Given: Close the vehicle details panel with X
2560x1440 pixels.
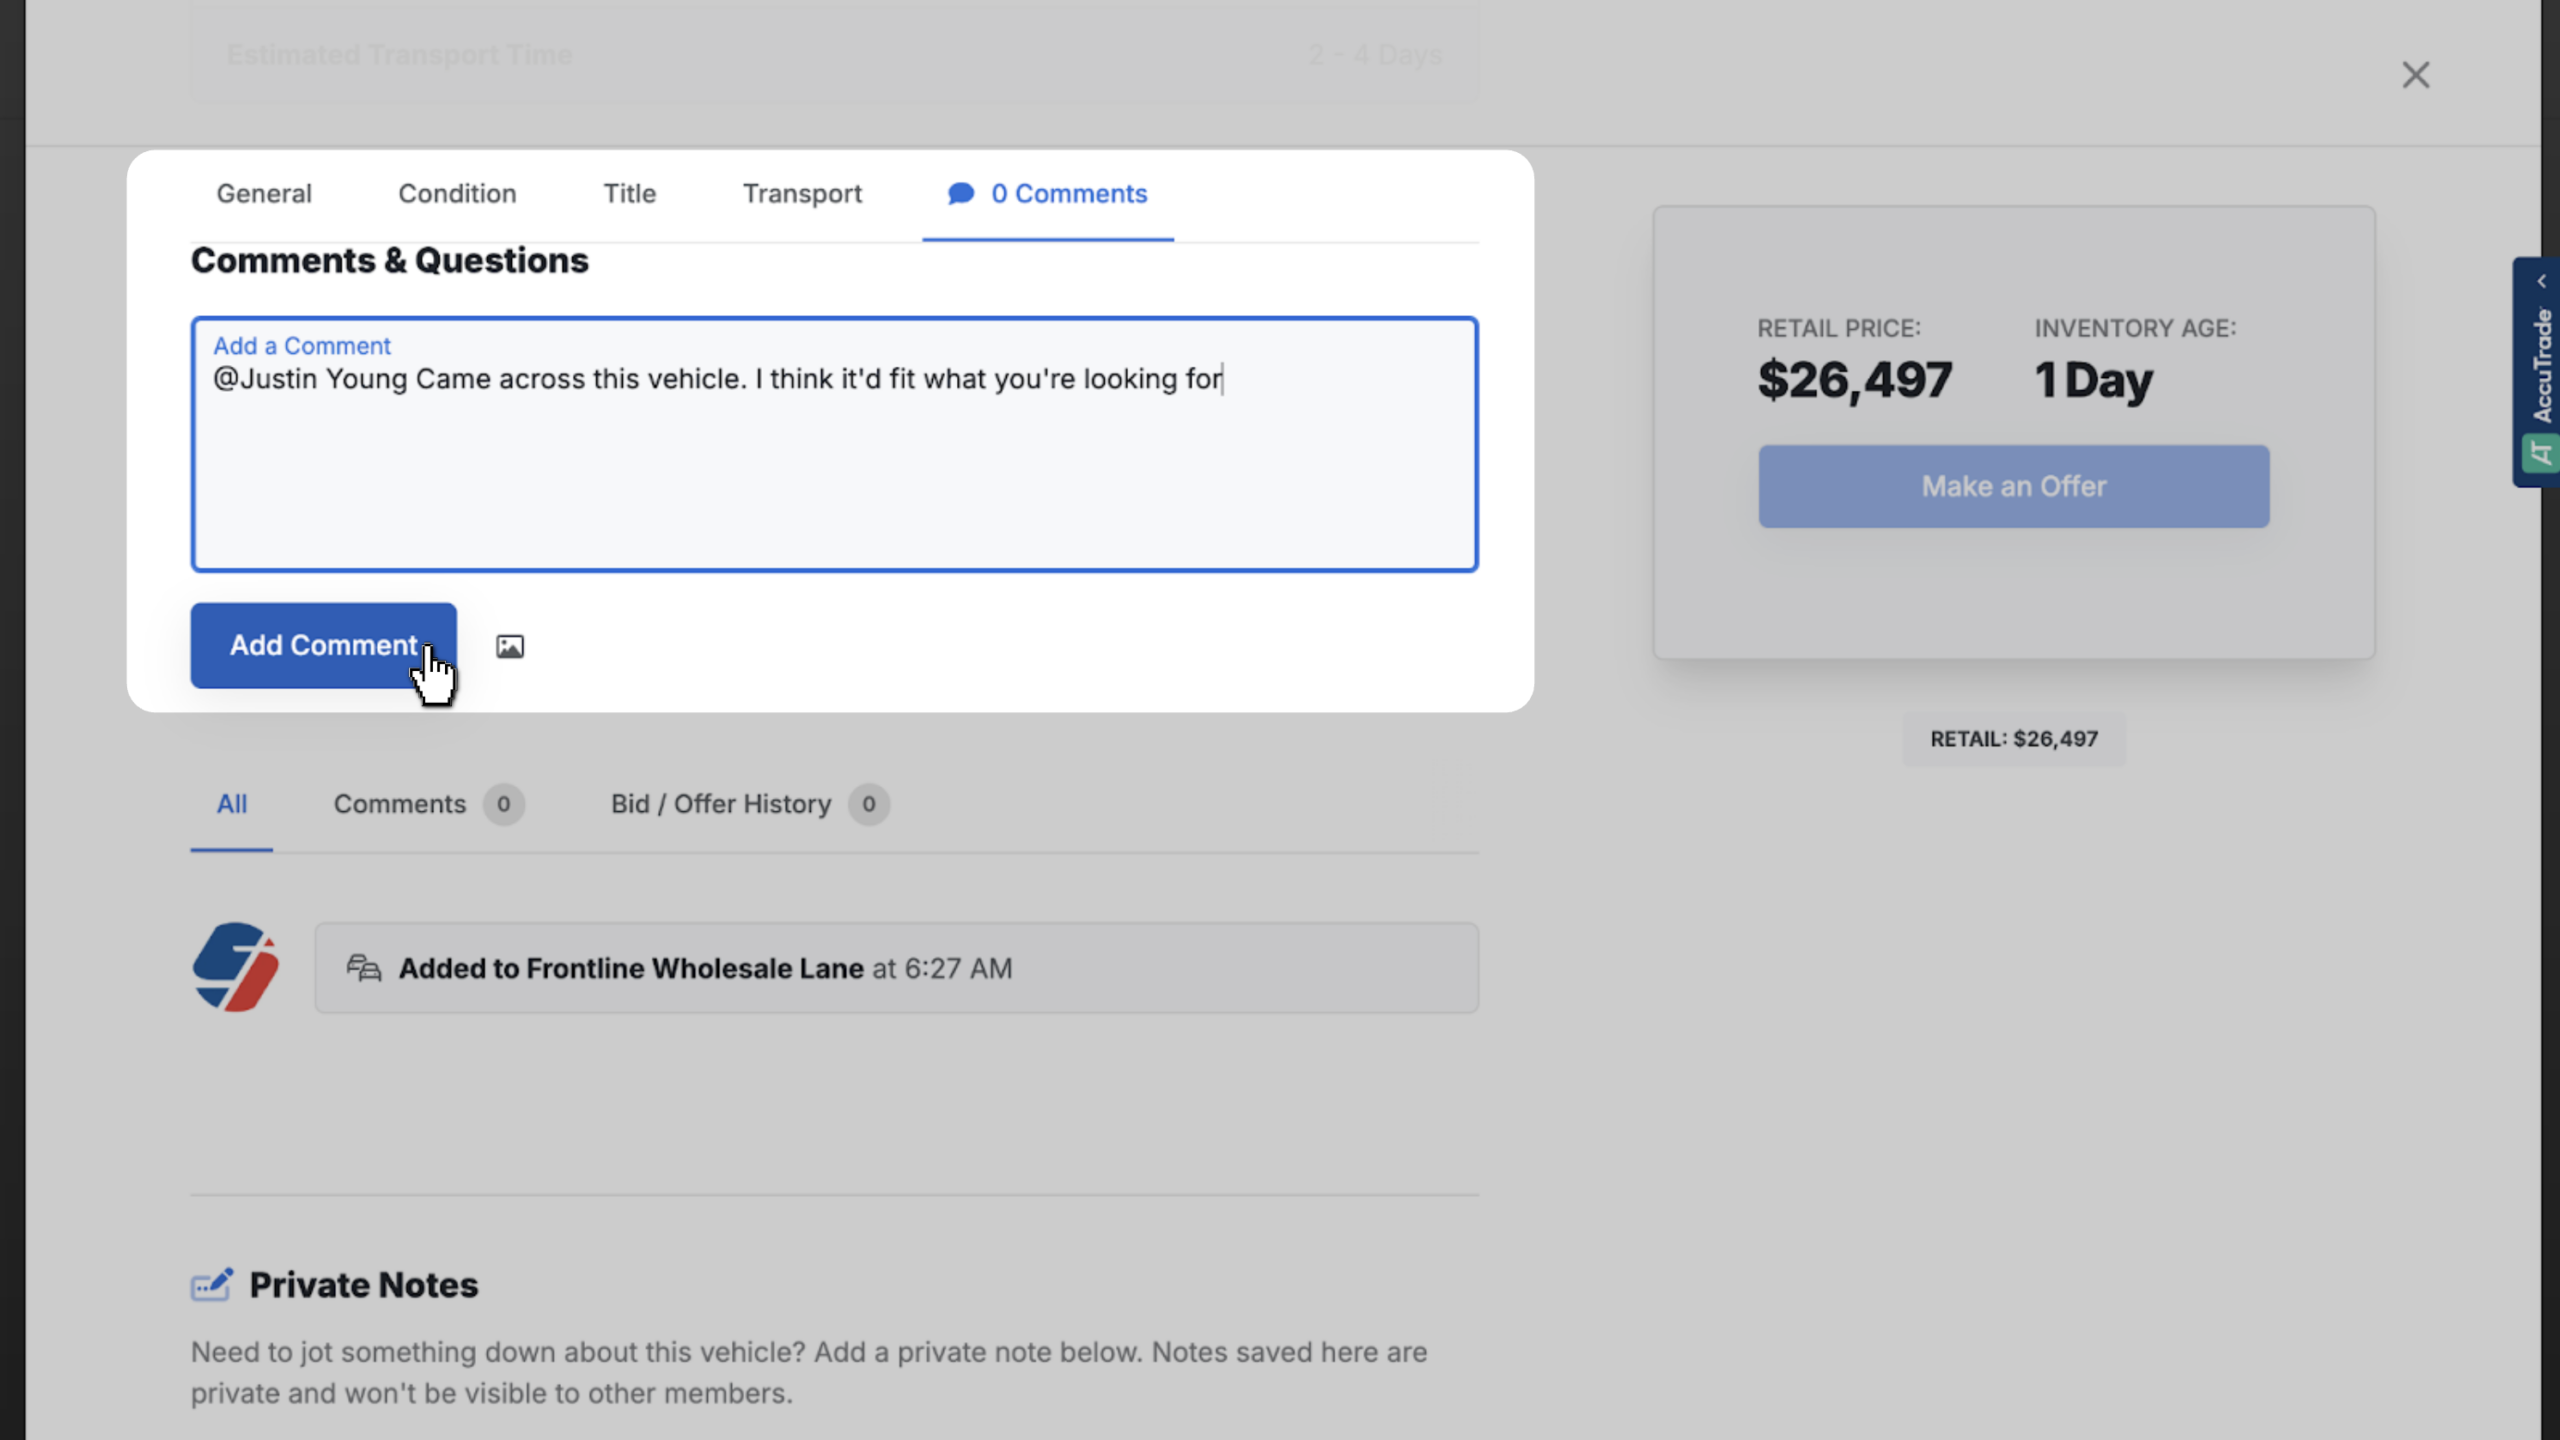Looking at the screenshot, I should pos(2416,75).
